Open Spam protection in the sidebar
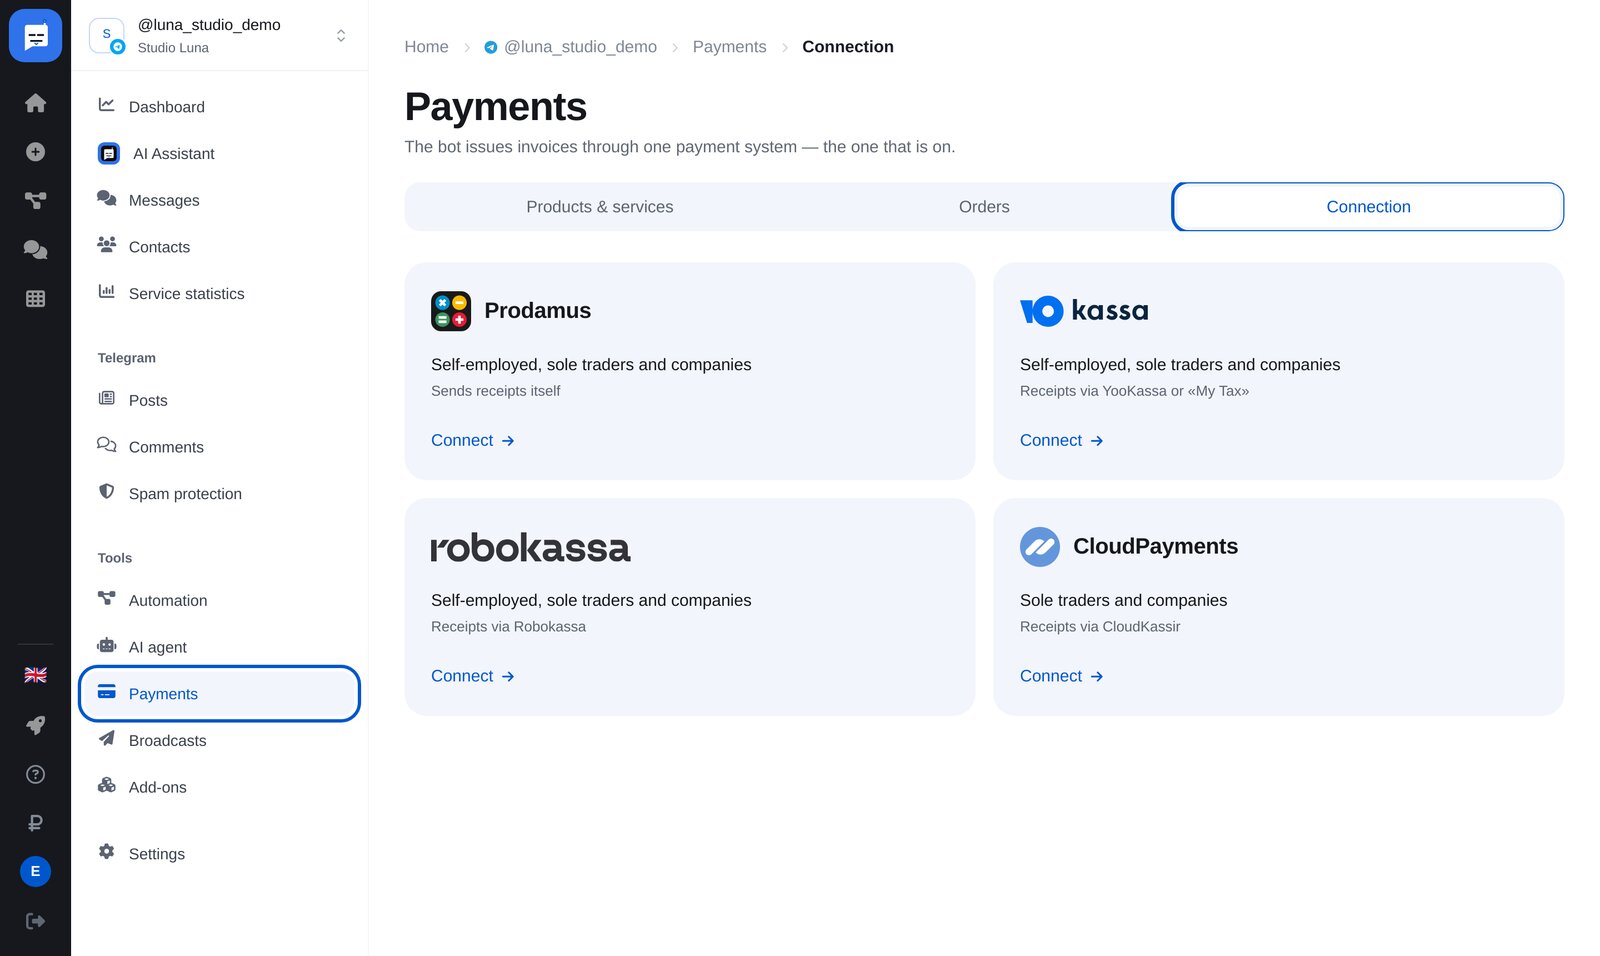This screenshot has width=1600, height=956. [219, 494]
